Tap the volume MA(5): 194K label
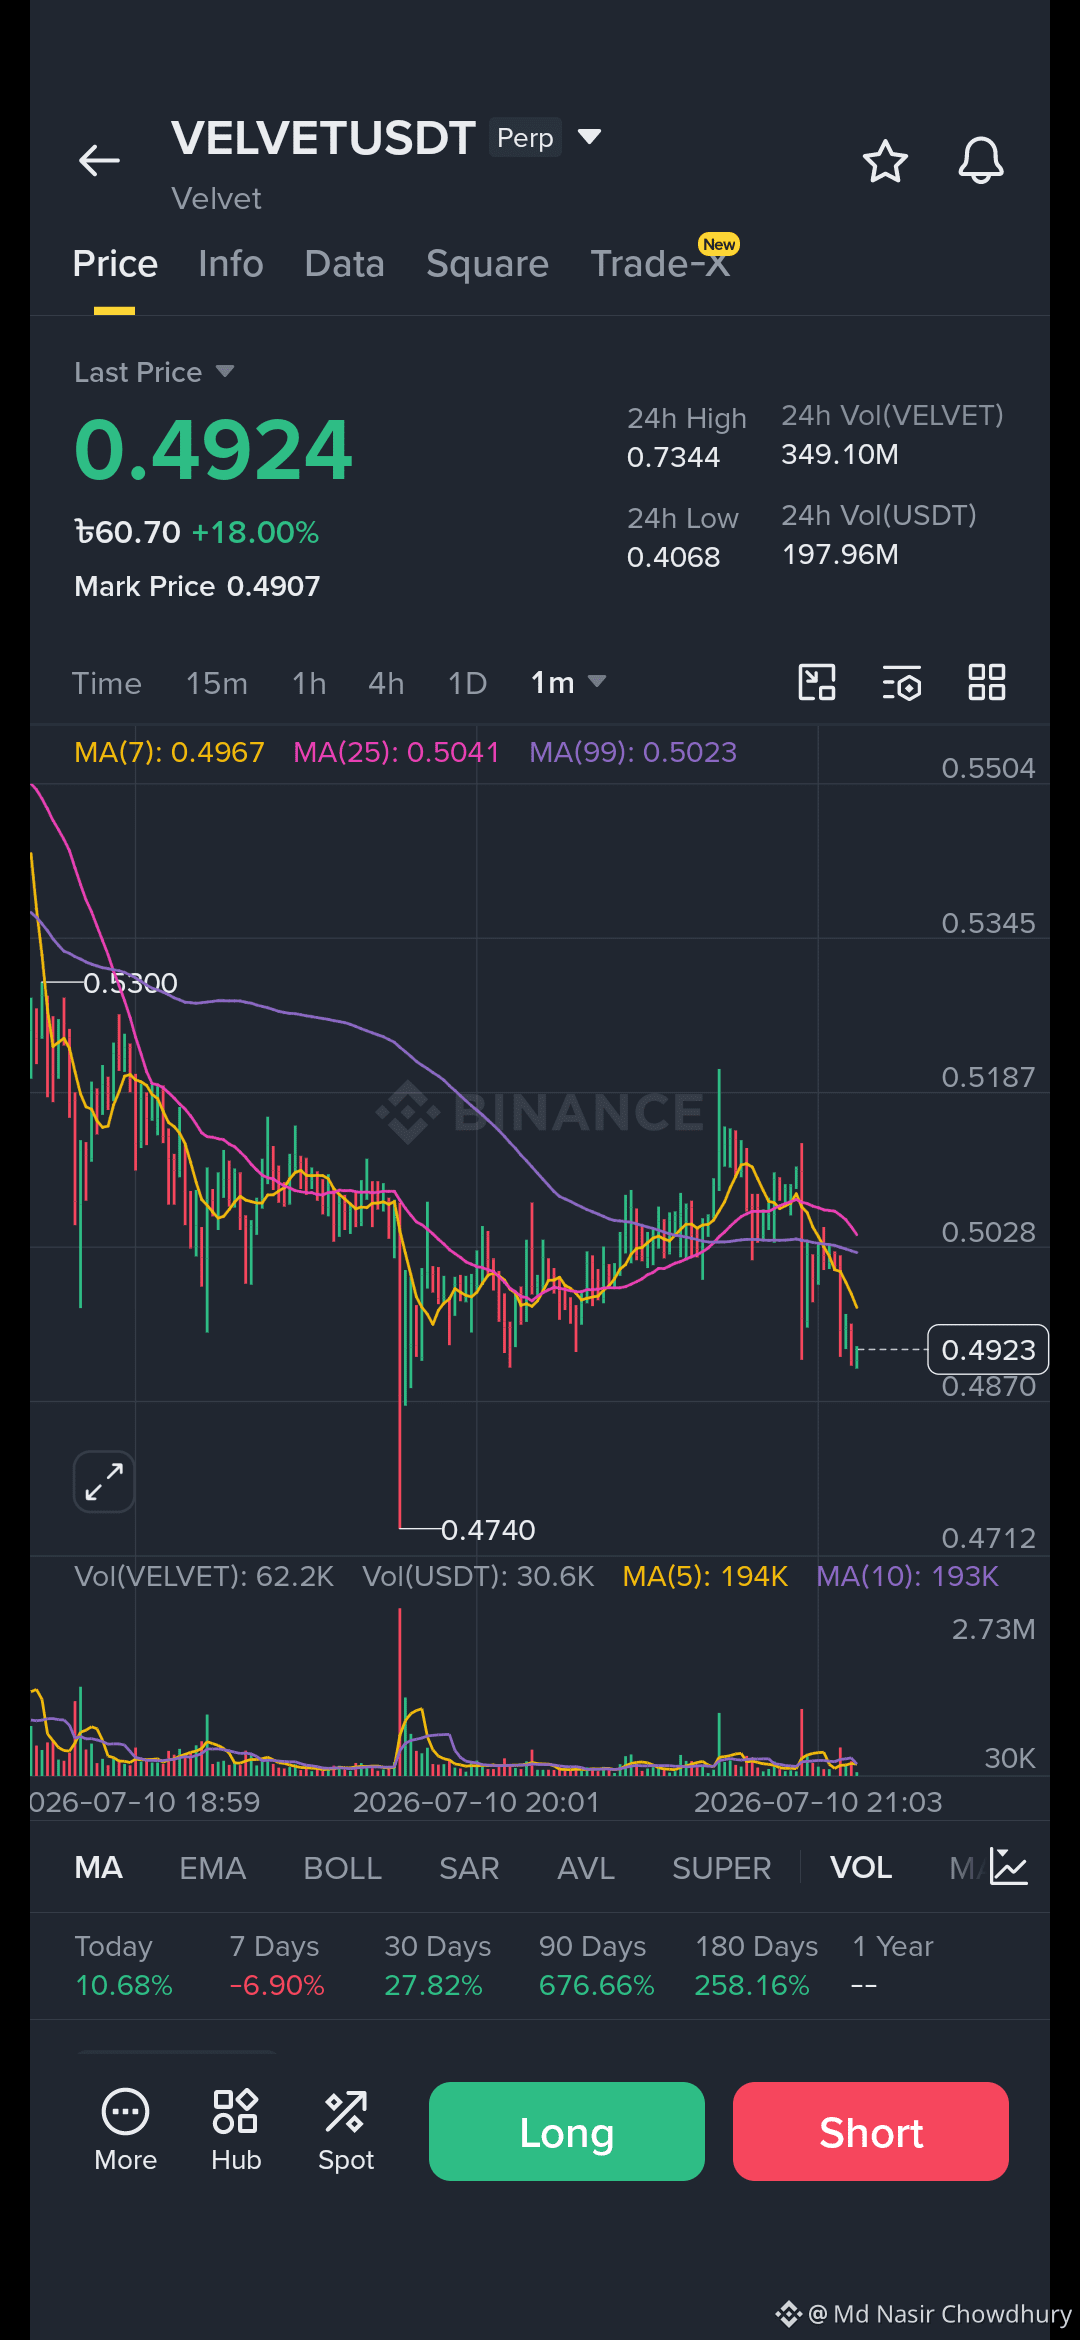The image size is (1080, 2340). point(705,1576)
